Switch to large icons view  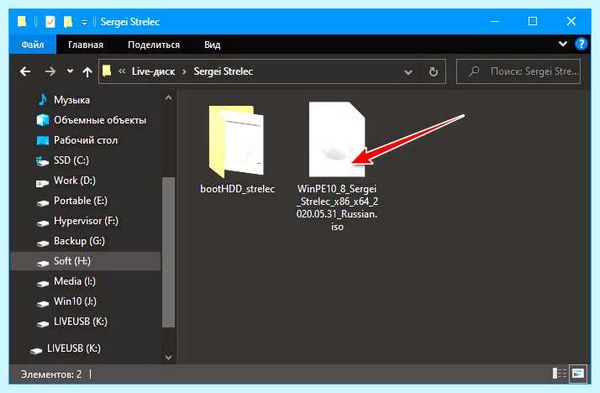(x=578, y=373)
